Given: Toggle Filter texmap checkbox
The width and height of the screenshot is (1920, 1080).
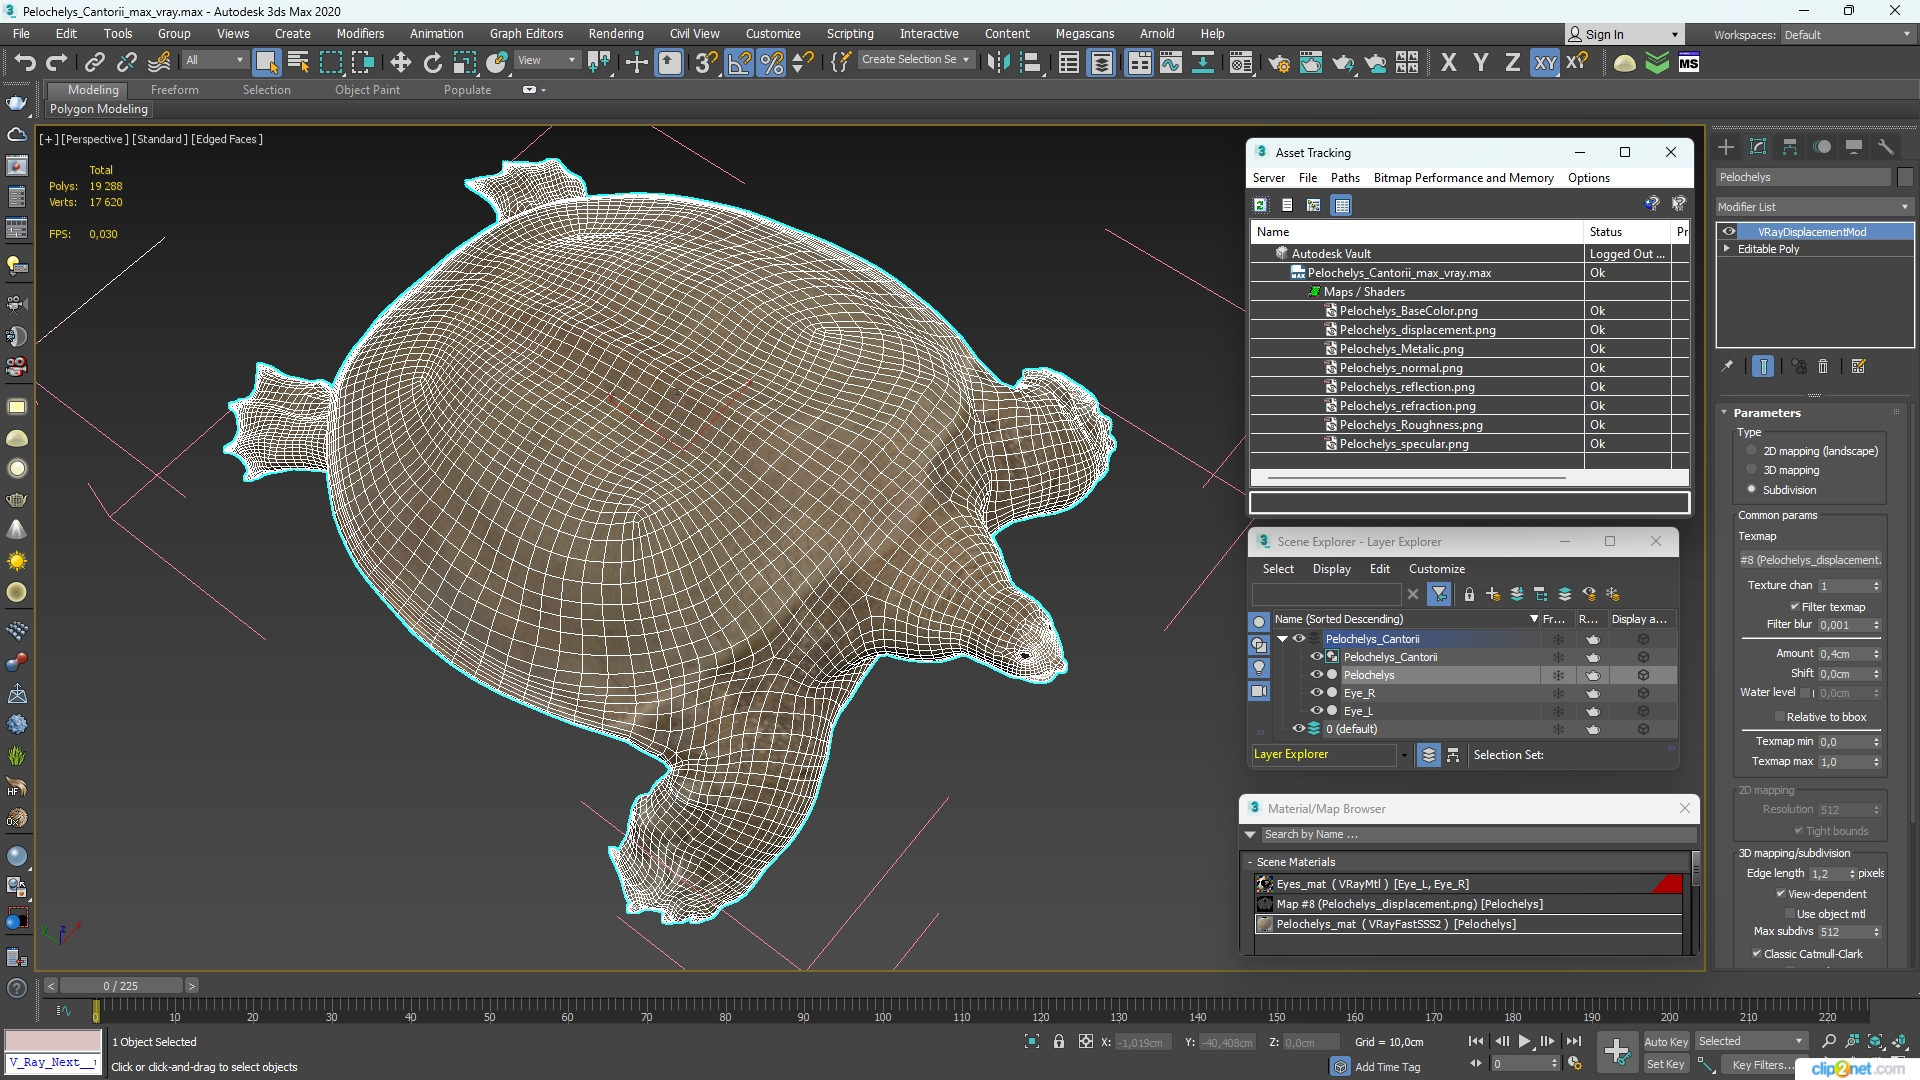Looking at the screenshot, I should tap(1795, 607).
